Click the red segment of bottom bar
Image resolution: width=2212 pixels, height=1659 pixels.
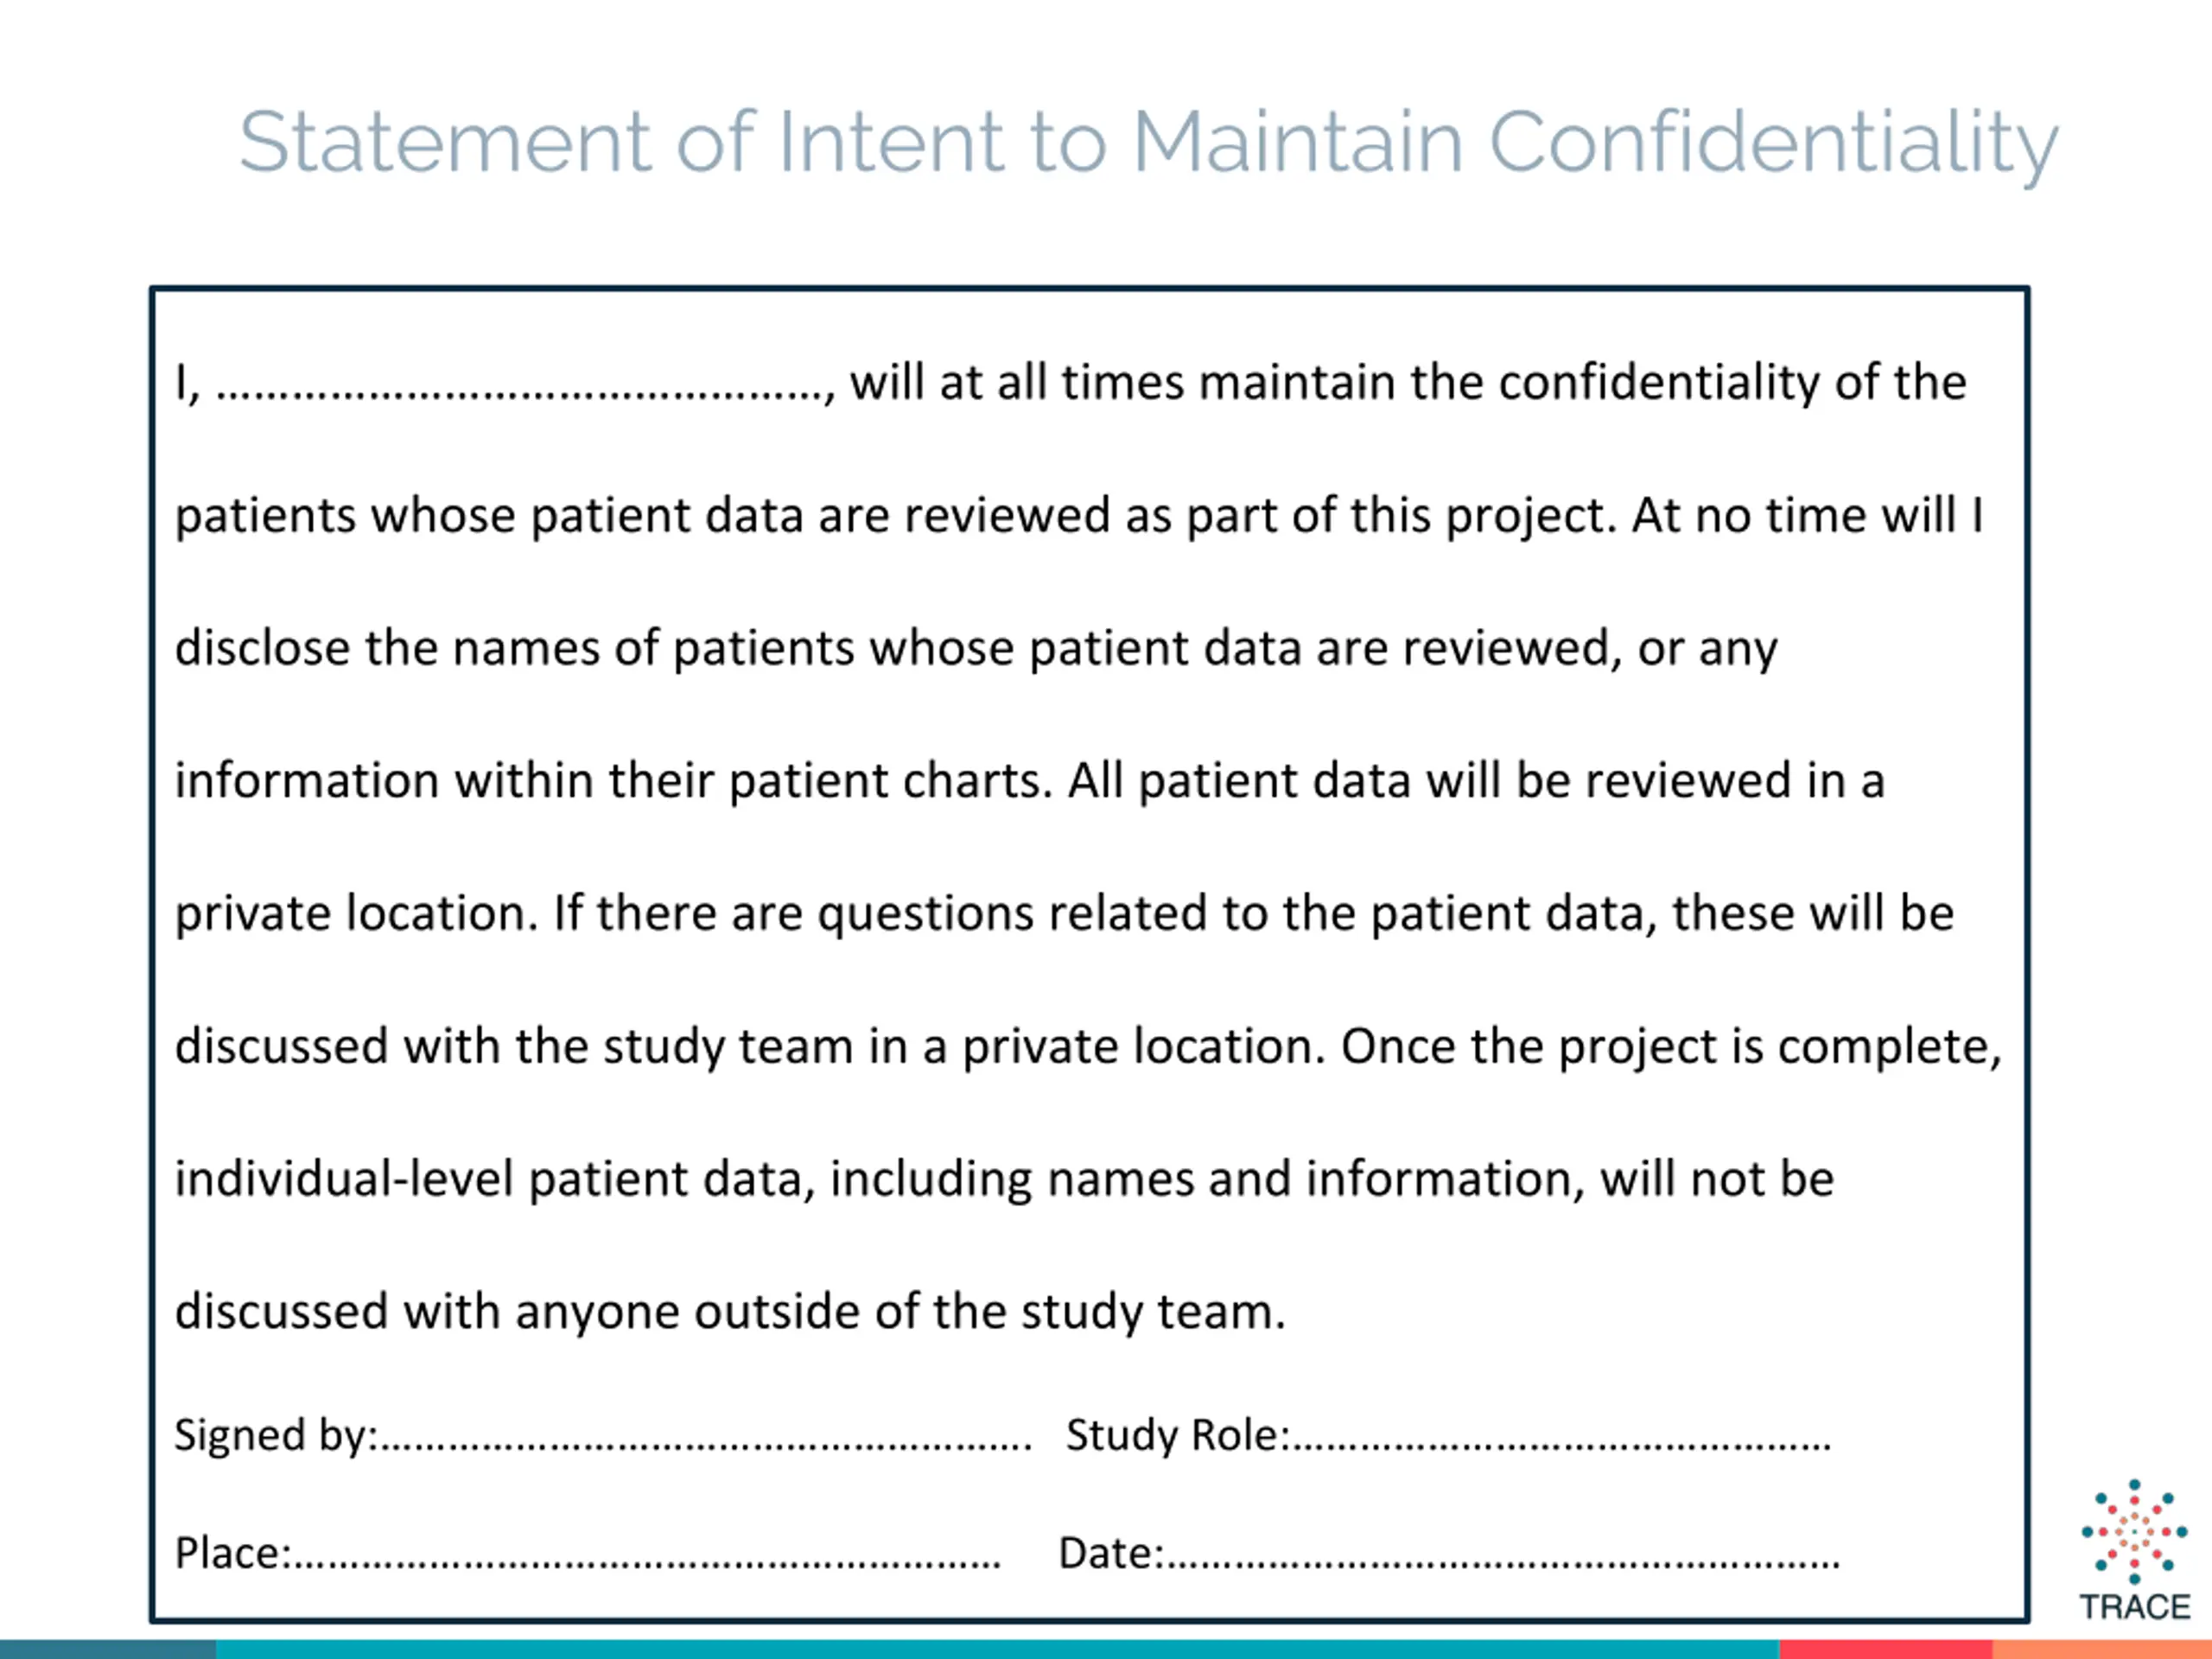click(1886, 1649)
